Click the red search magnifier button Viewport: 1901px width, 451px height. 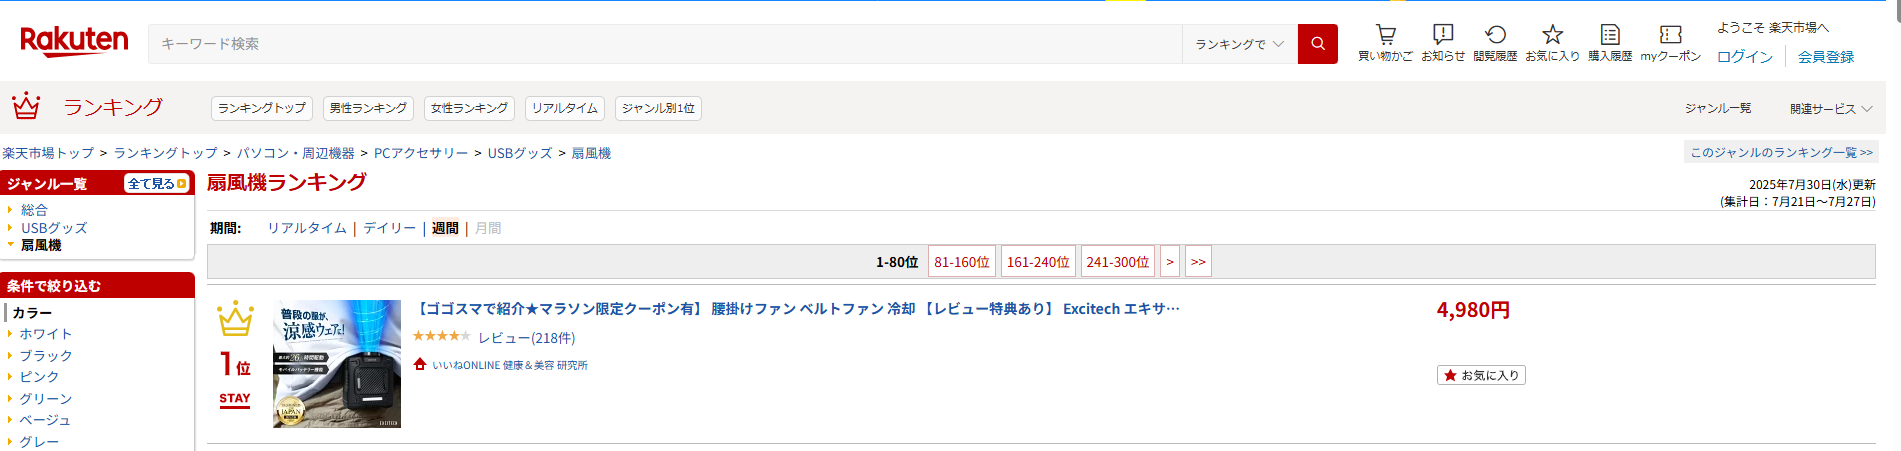(1318, 44)
